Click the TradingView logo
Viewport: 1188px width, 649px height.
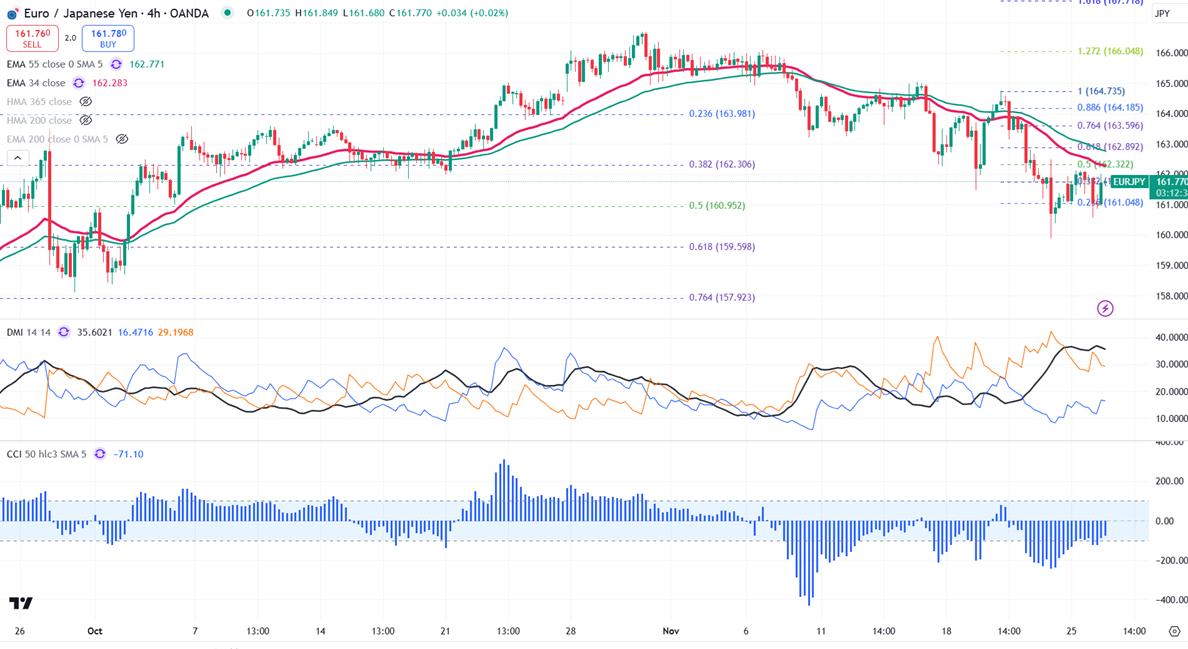click(21, 603)
